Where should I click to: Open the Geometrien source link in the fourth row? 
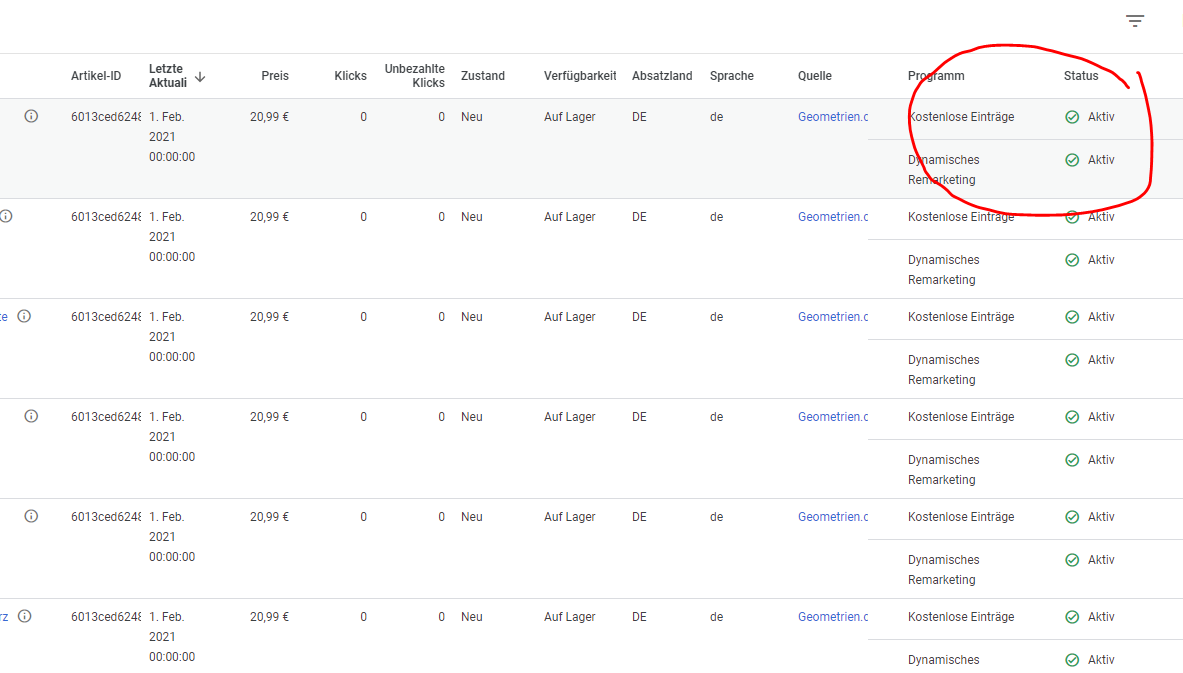[x=832, y=417]
